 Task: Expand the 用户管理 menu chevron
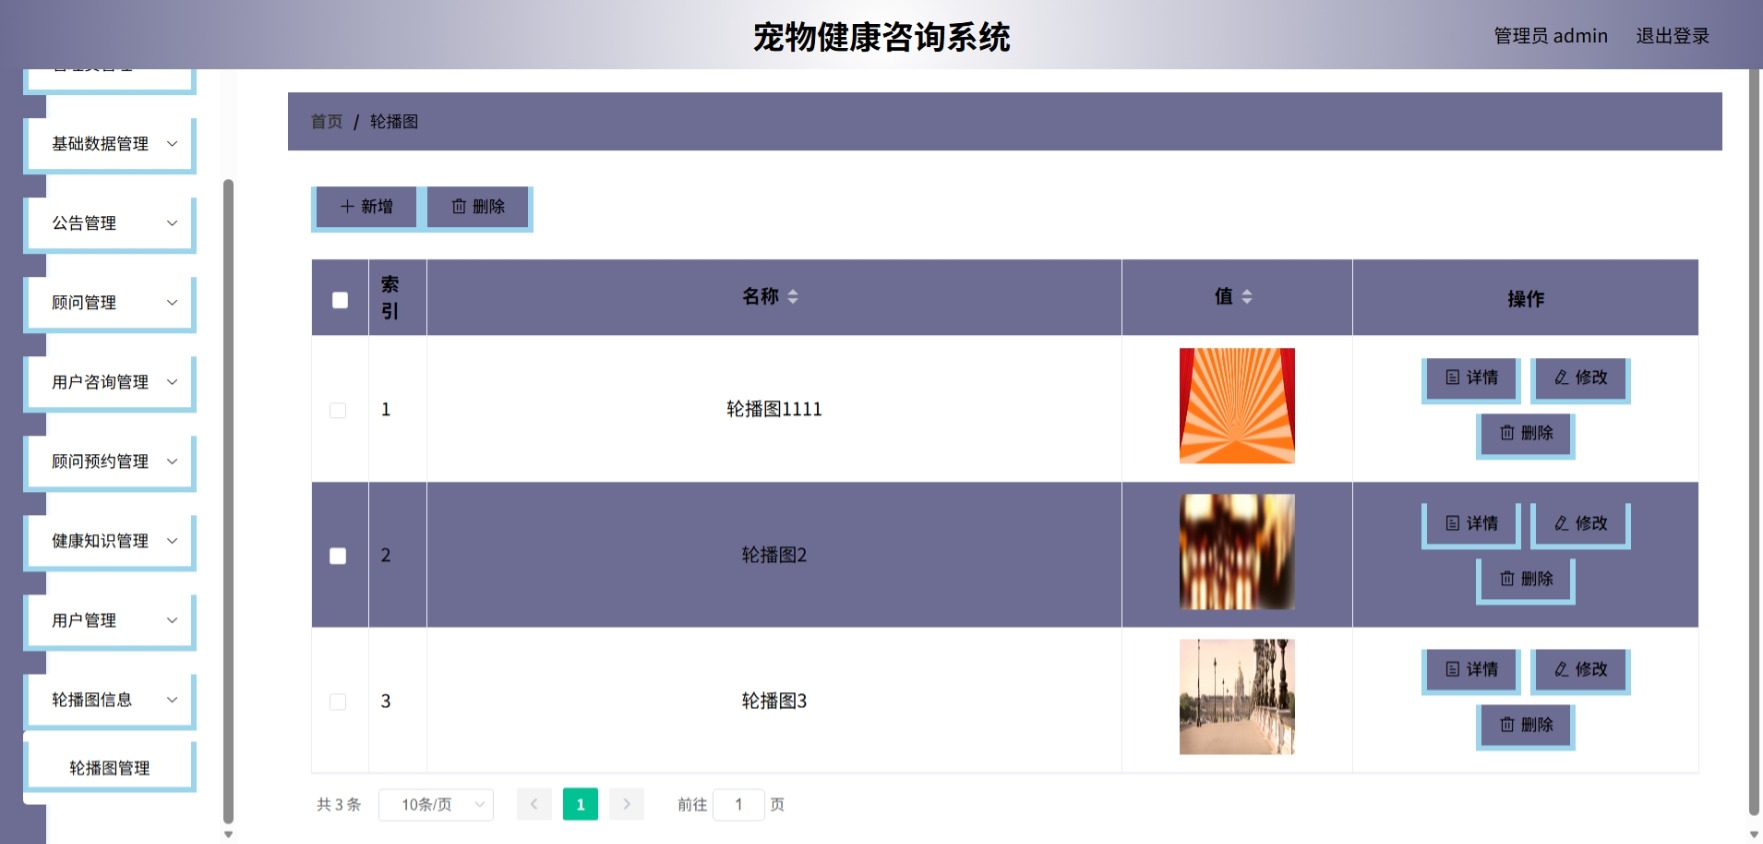click(172, 620)
